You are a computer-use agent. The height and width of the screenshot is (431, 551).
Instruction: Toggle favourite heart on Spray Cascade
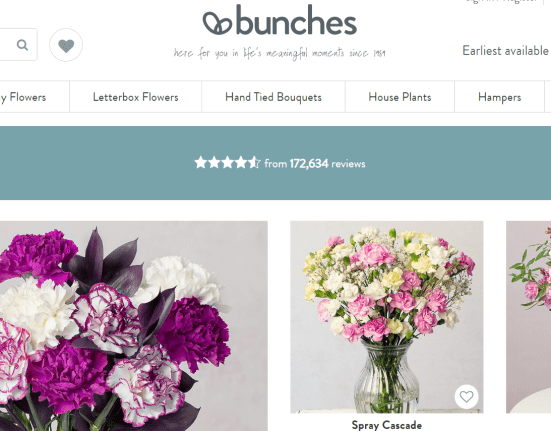pos(466,397)
